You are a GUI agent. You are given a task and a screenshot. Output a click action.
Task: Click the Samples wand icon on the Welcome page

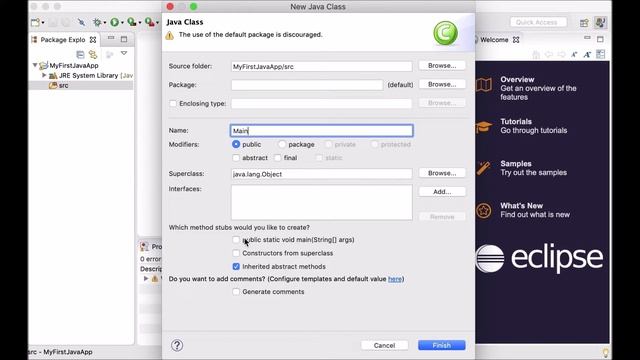(484, 168)
